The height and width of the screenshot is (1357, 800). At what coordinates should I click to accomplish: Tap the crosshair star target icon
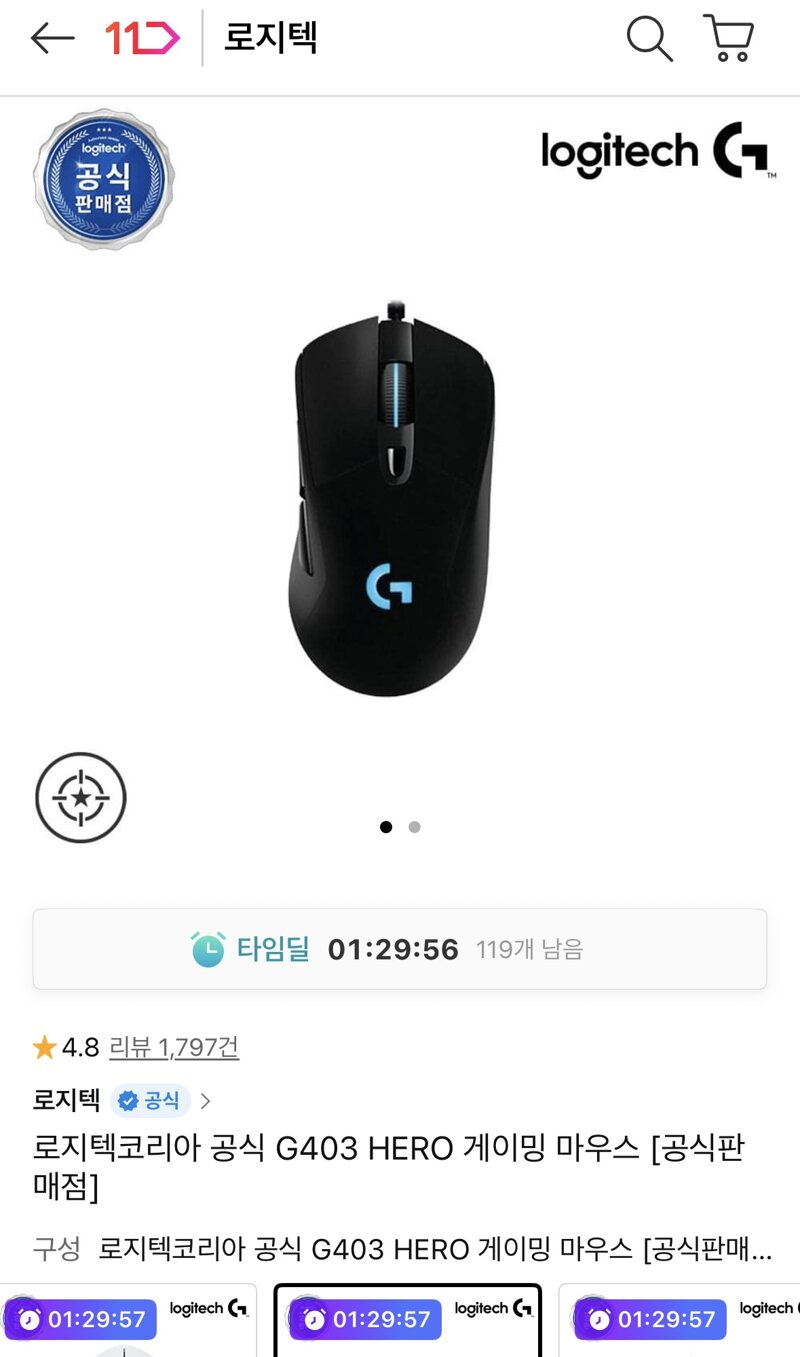pyautogui.click(x=81, y=798)
